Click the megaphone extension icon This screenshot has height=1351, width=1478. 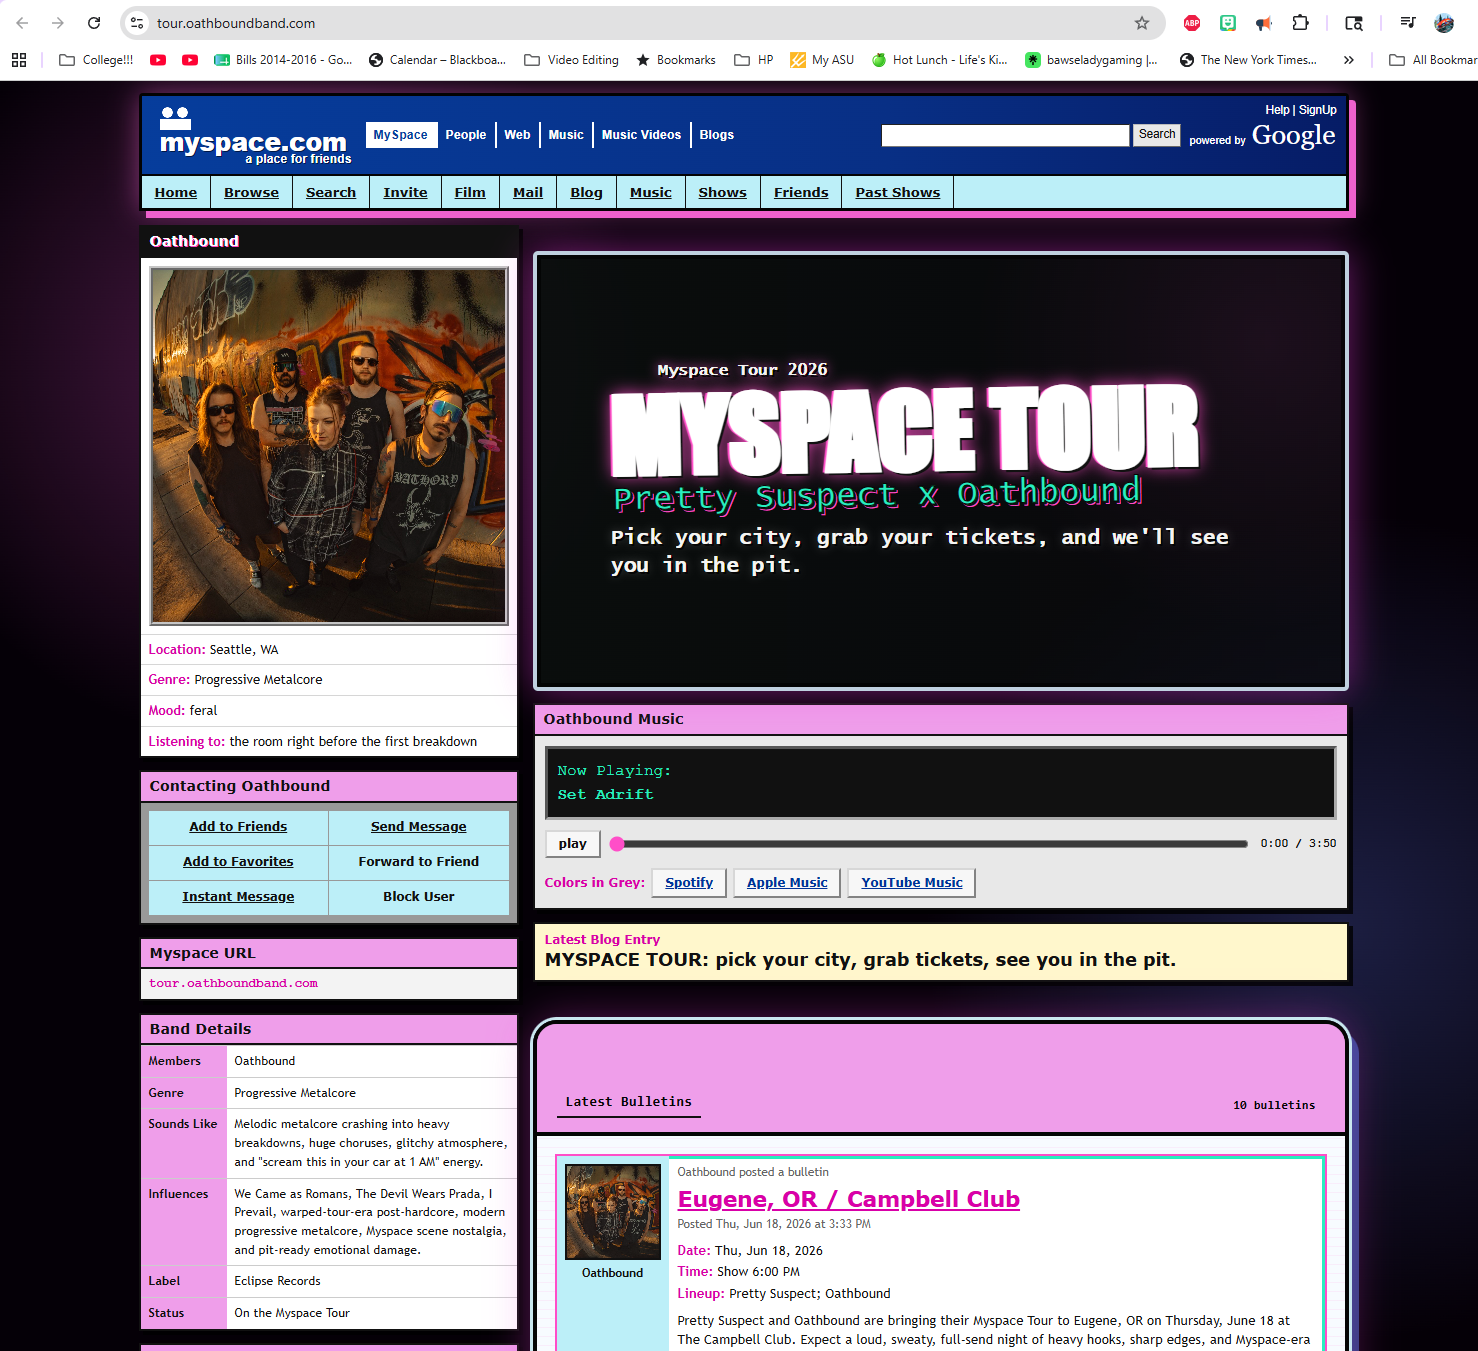pyautogui.click(x=1264, y=23)
